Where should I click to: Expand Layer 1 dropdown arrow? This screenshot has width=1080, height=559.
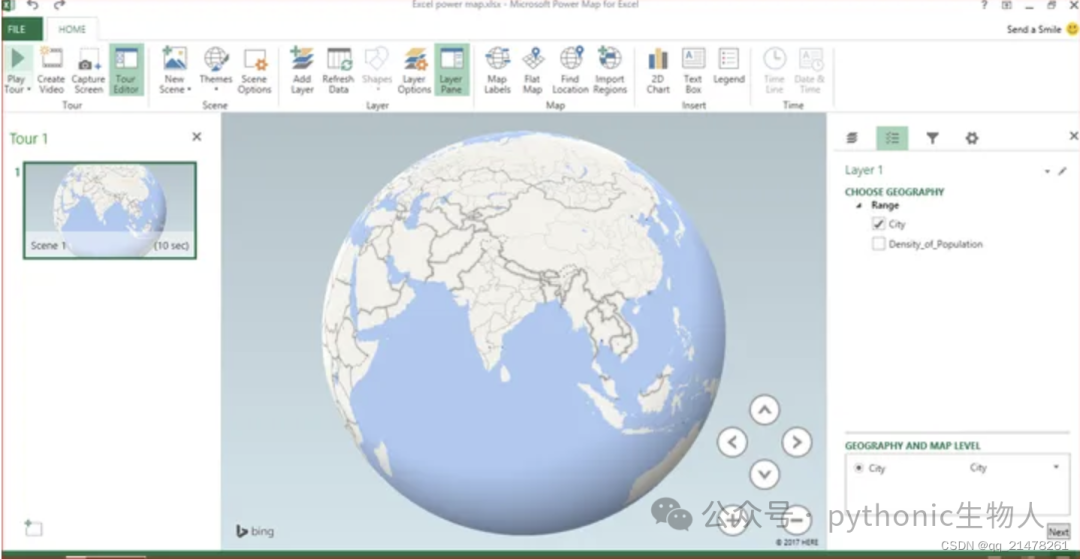point(1048,171)
